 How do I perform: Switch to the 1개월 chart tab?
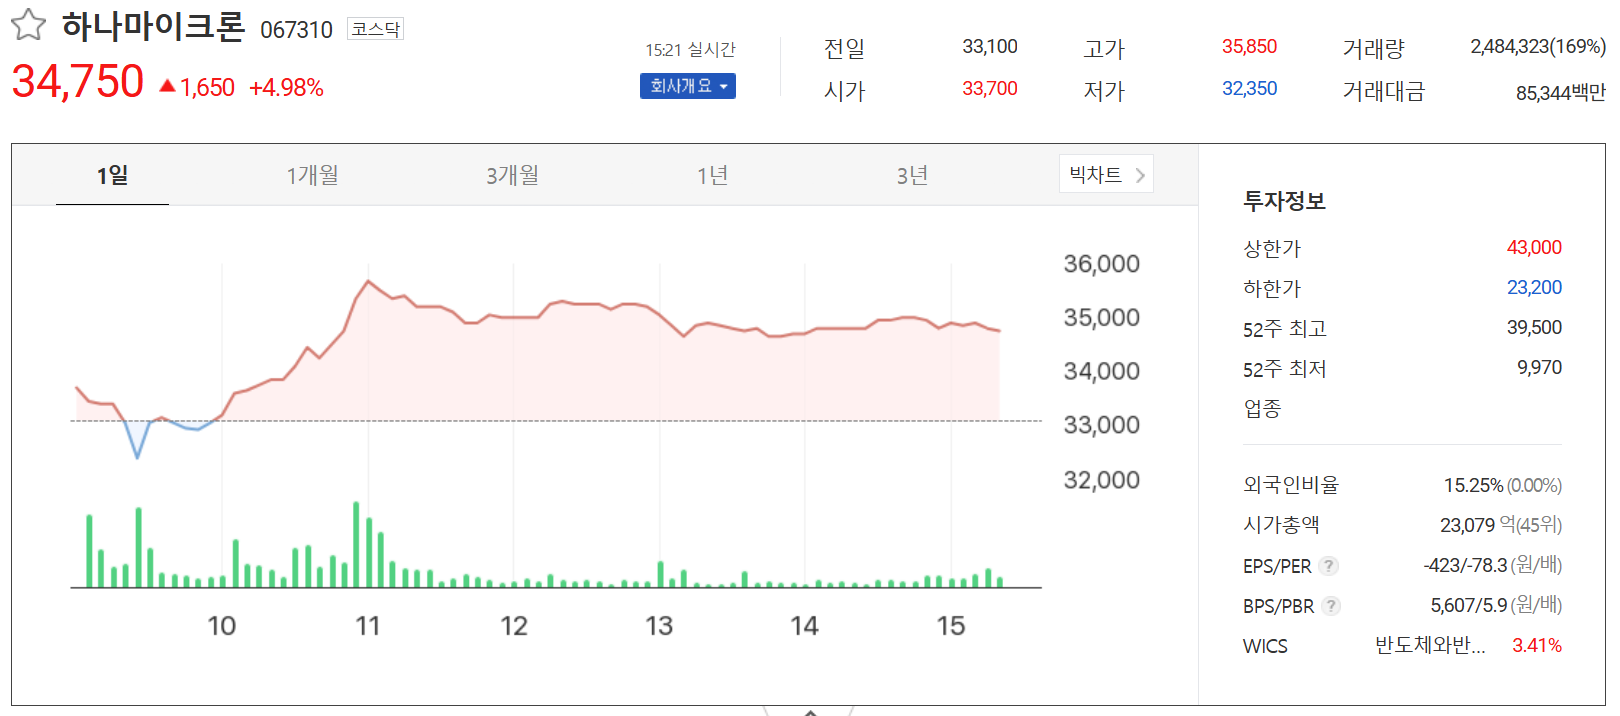point(312,175)
